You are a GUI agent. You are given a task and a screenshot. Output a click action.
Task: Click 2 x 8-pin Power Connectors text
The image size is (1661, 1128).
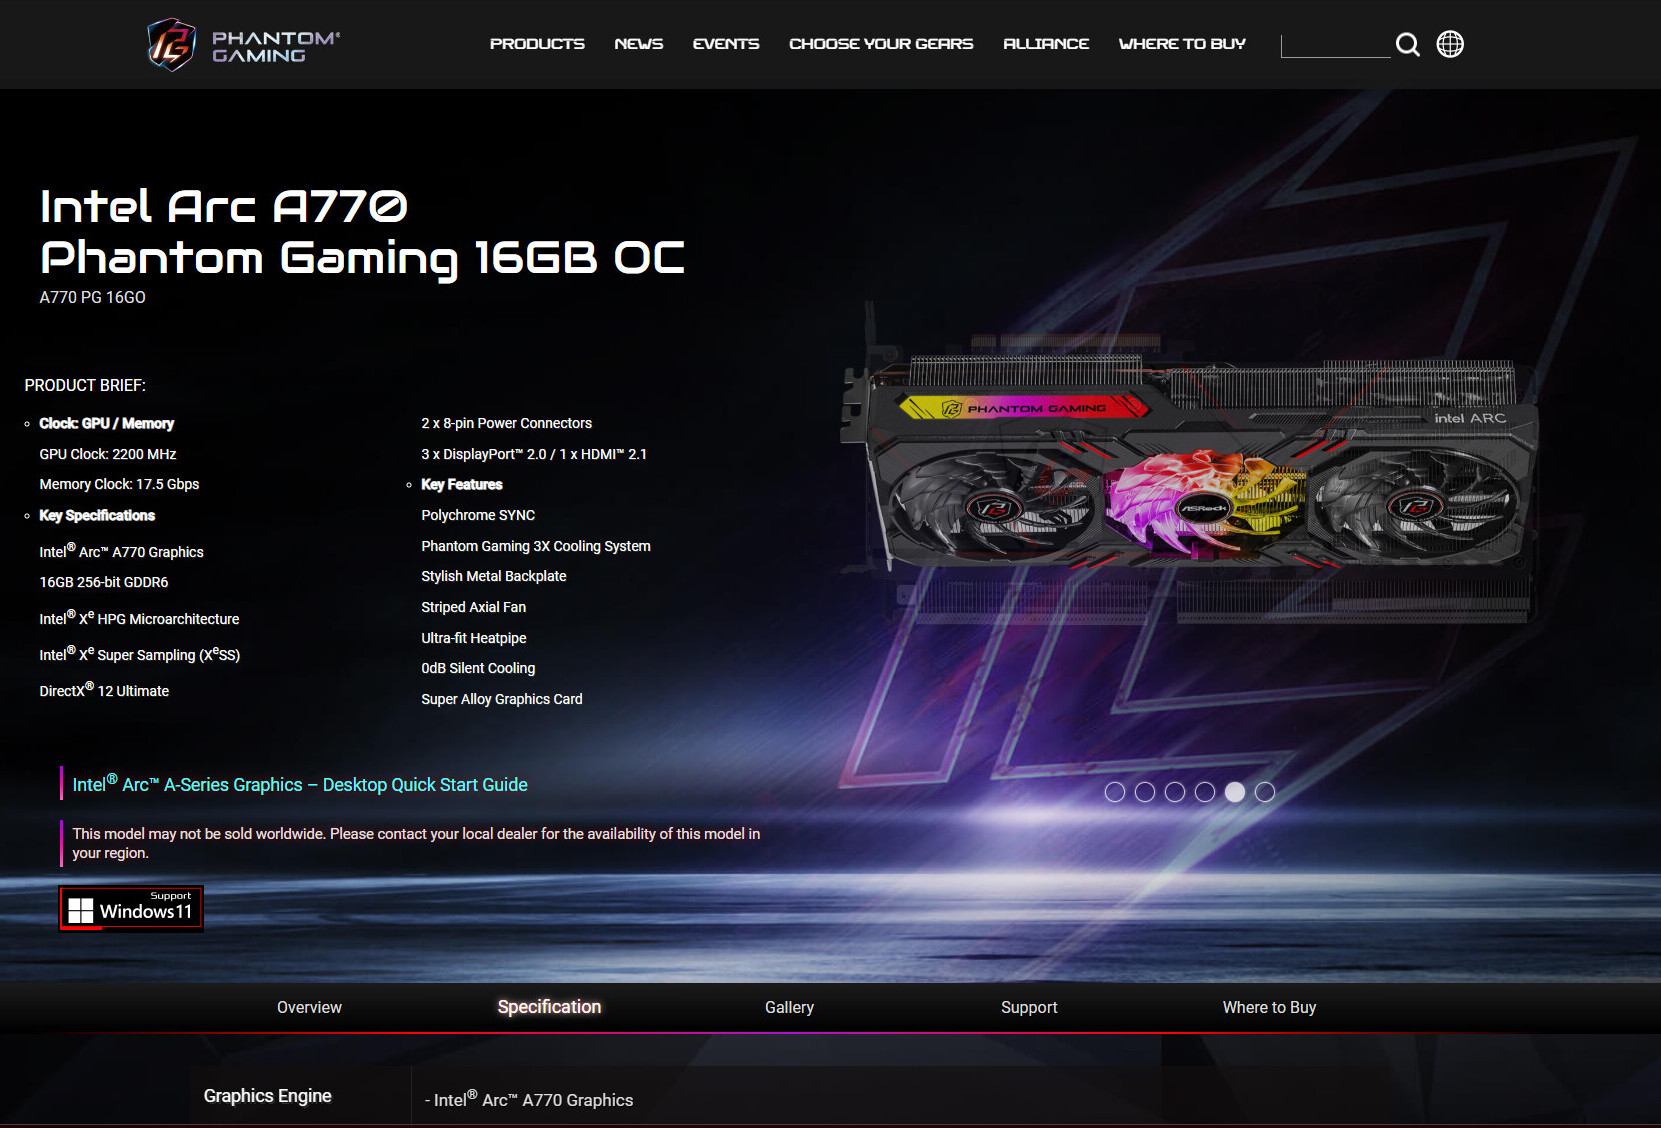coord(506,423)
